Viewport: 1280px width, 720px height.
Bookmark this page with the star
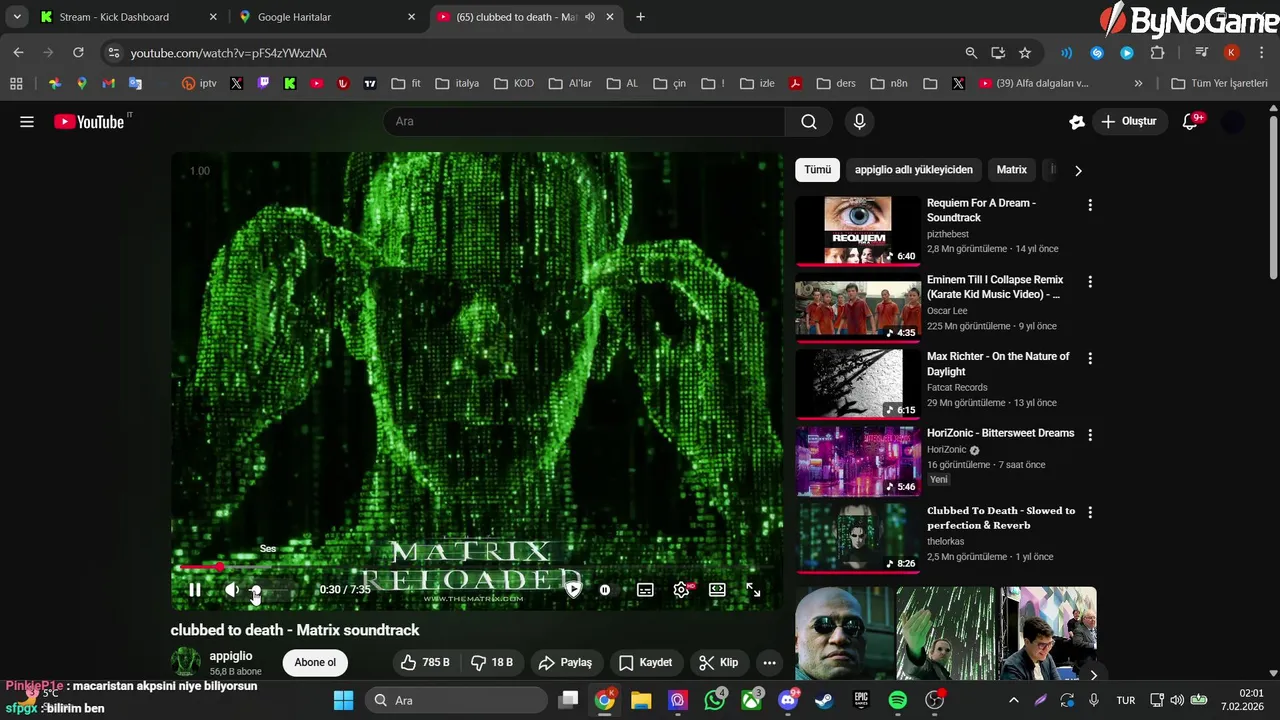(x=1025, y=53)
